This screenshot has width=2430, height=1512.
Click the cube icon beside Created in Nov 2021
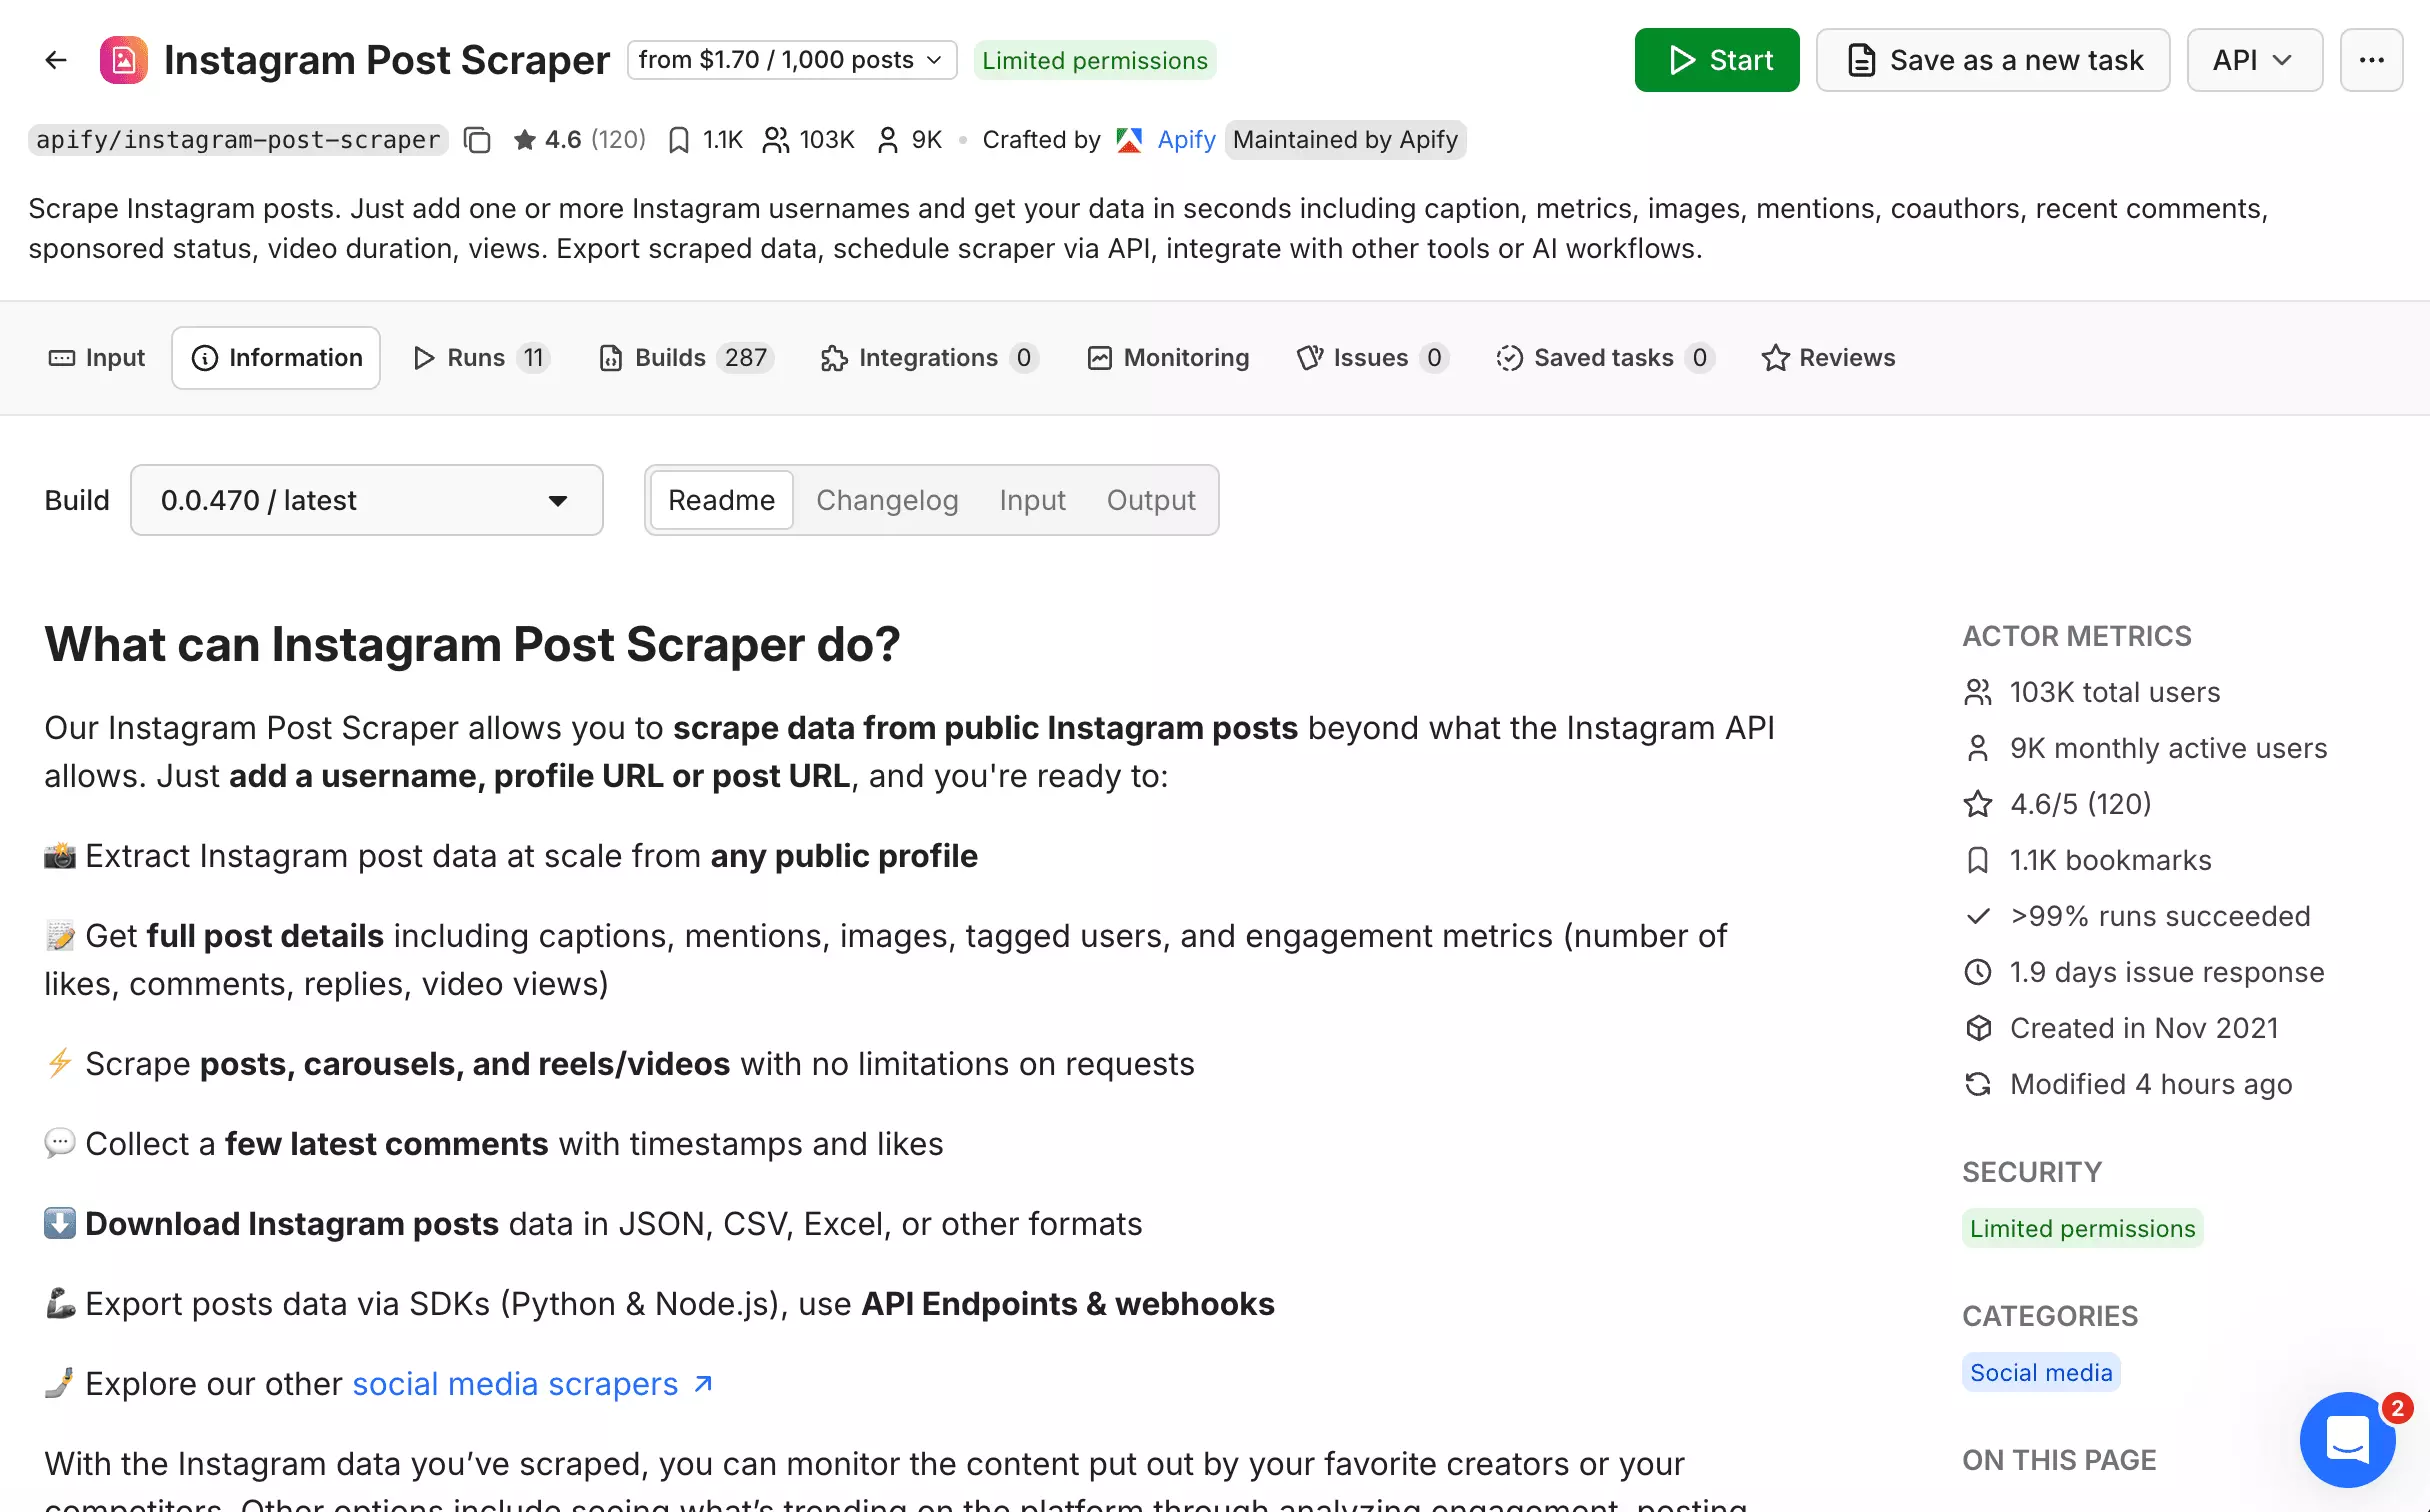point(1978,1028)
